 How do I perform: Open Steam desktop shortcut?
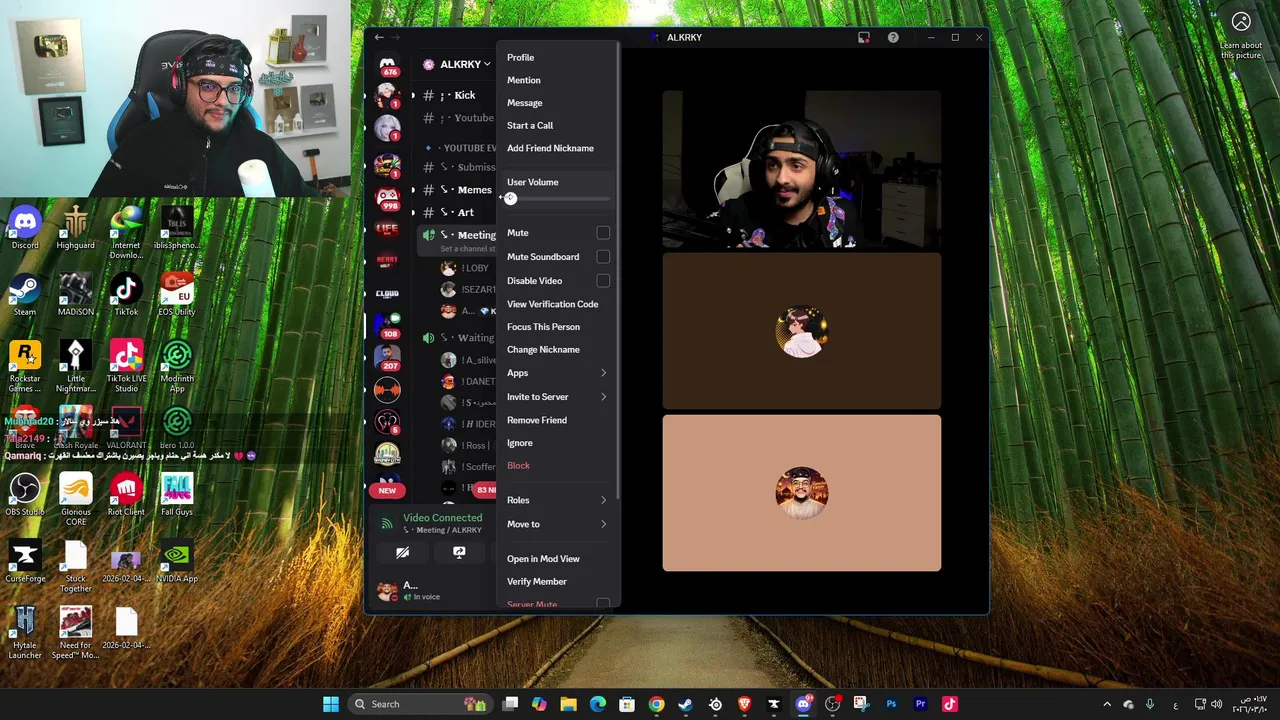[25, 296]
